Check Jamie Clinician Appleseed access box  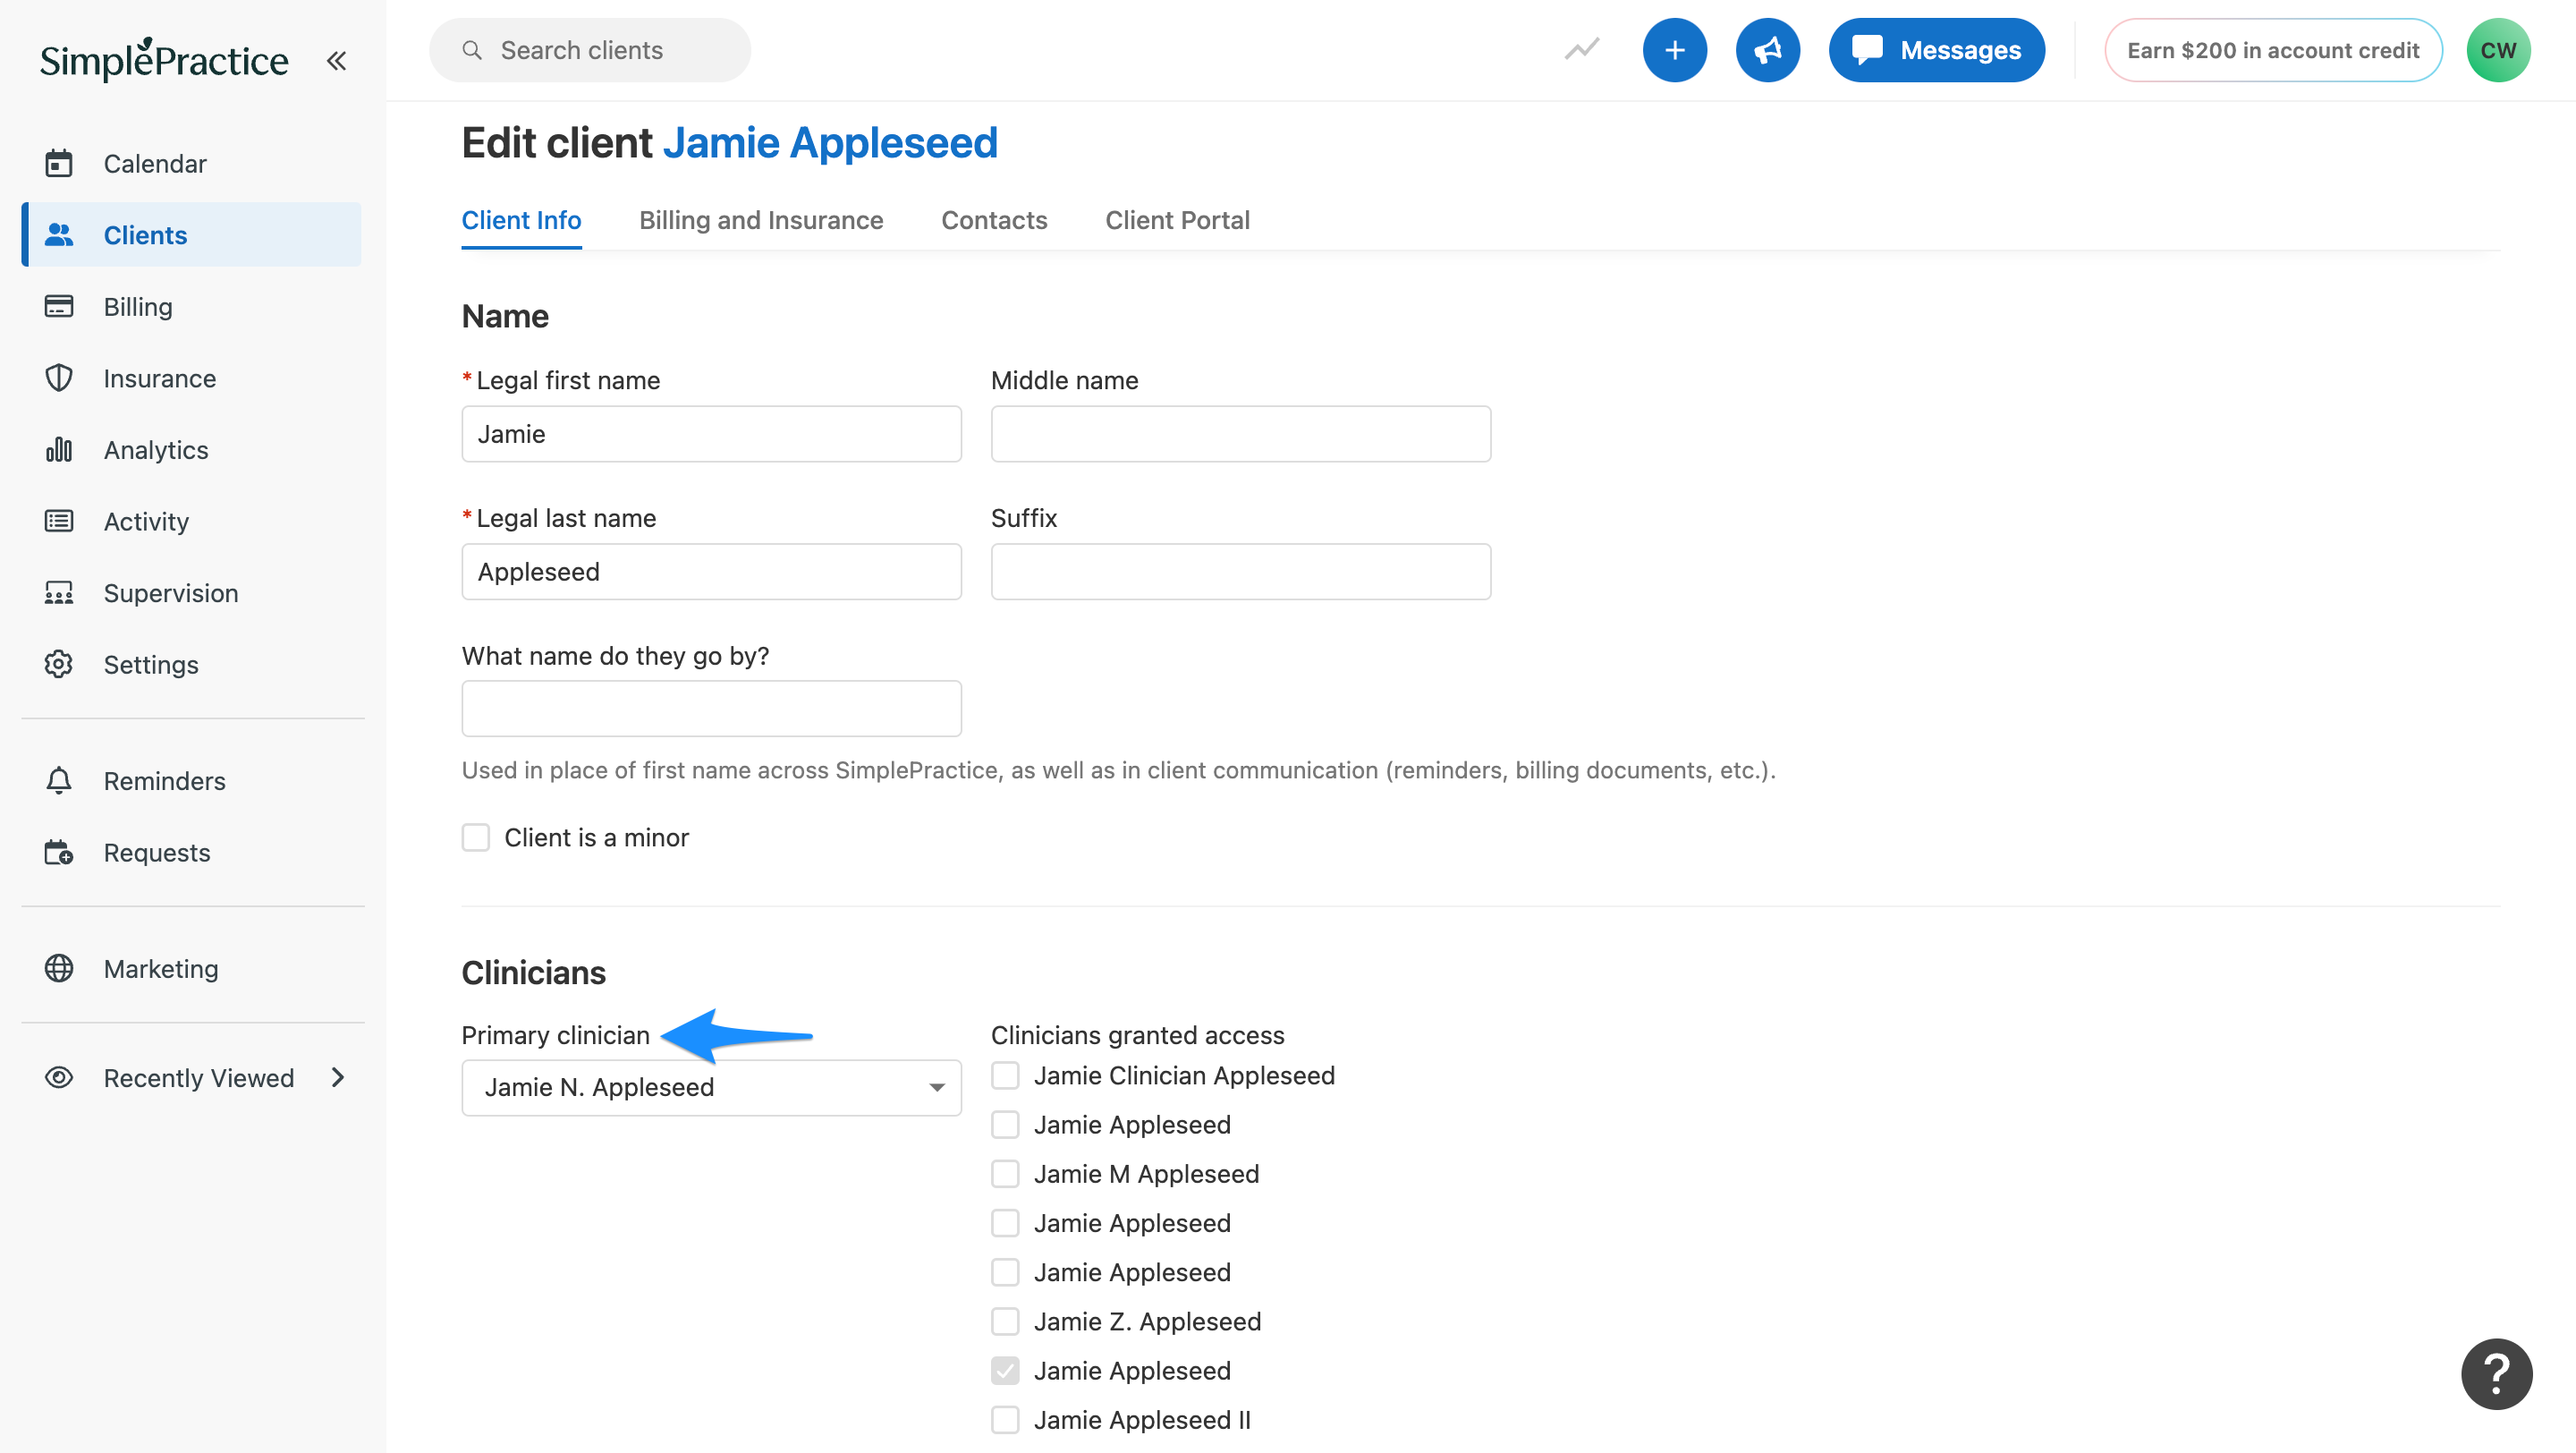(1005, 1075)
